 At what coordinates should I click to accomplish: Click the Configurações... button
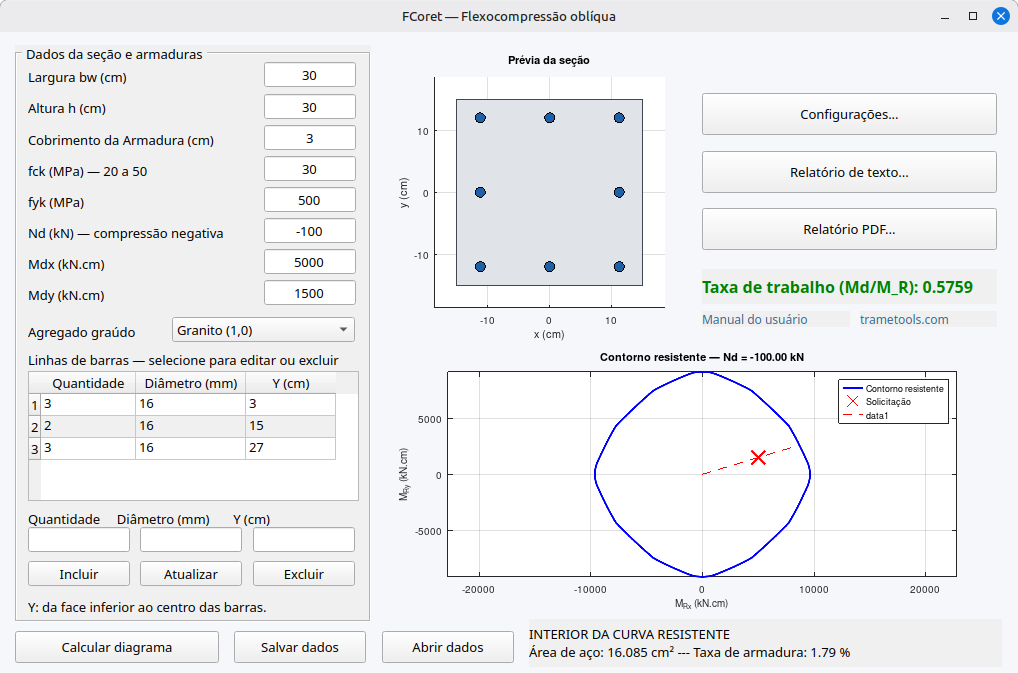pos(849,114)
